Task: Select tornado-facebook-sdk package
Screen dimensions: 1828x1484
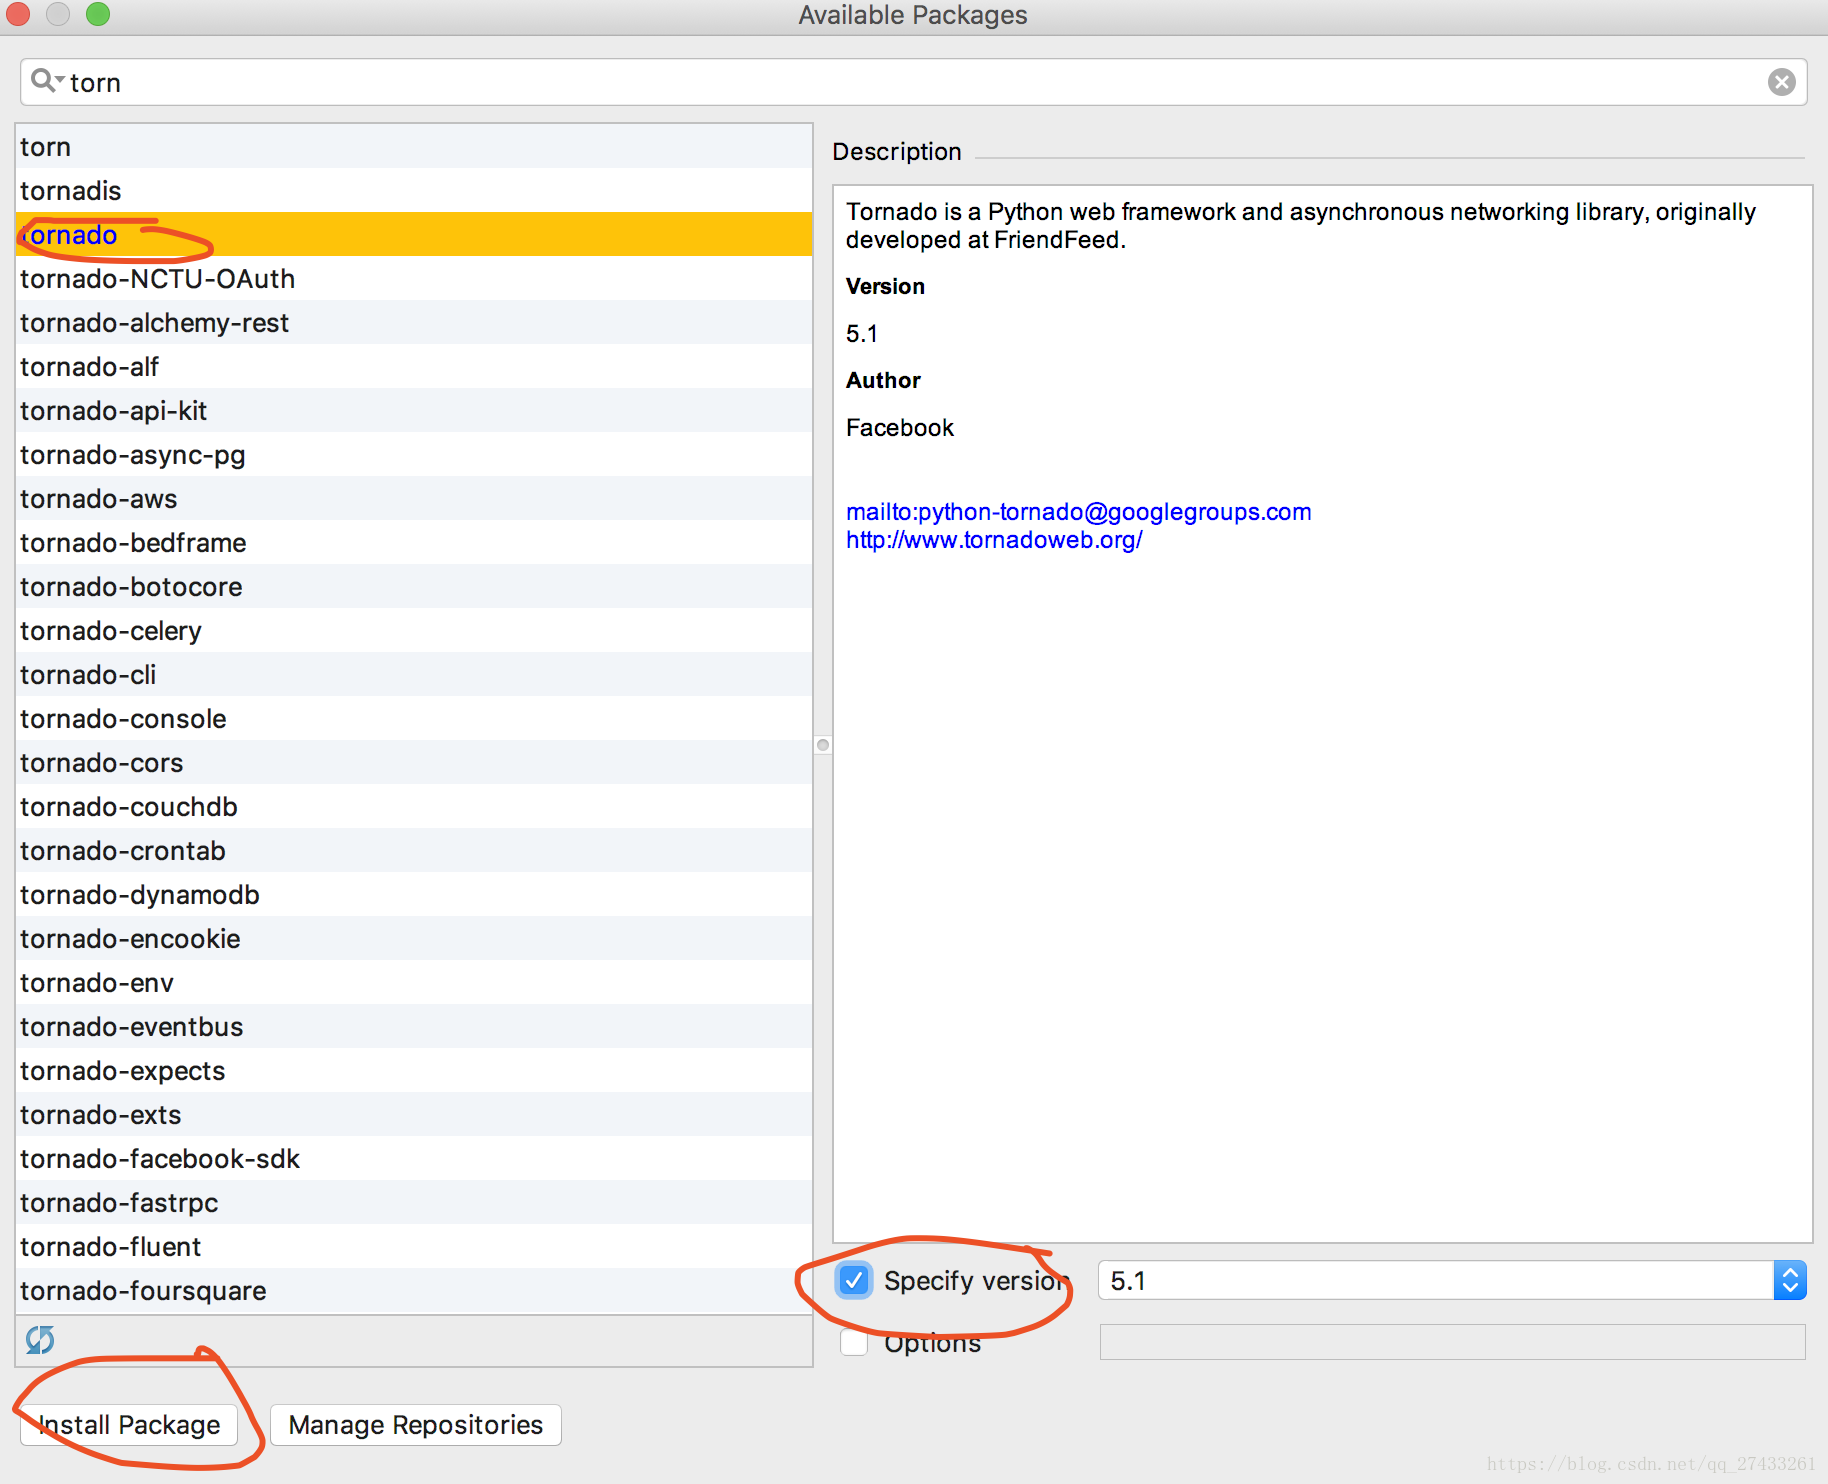Action: coord(414,1158)
